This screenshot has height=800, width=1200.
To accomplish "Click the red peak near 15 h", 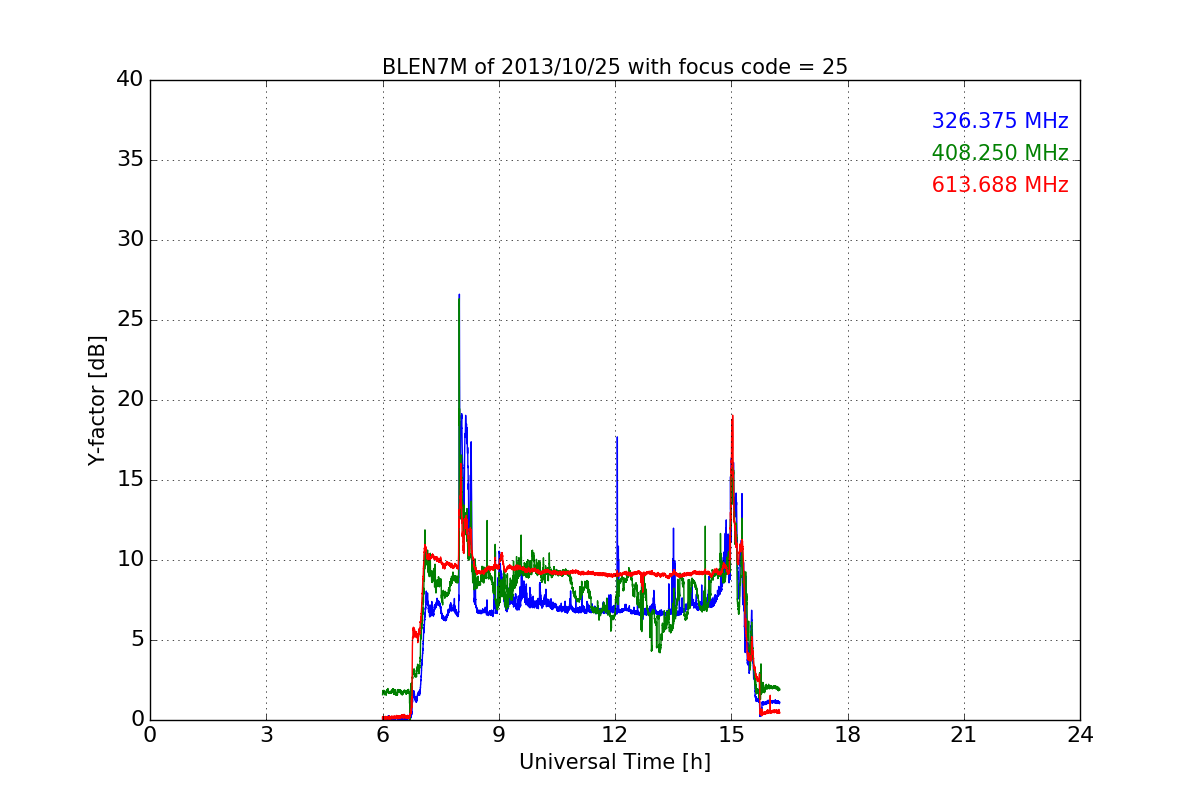I will pyautogui.click(x=732, y=417).
